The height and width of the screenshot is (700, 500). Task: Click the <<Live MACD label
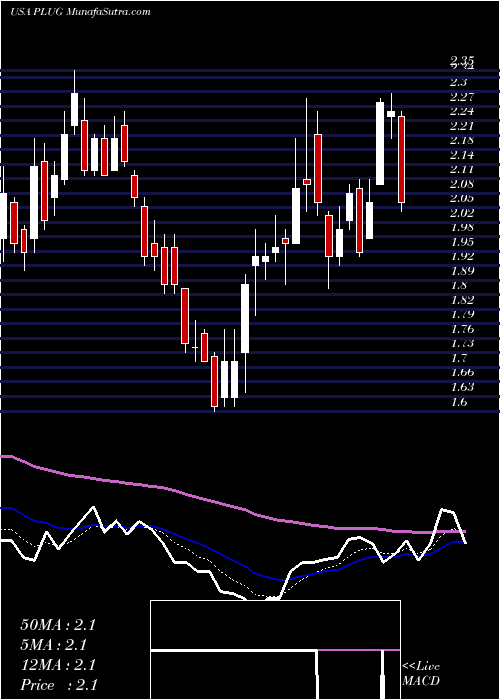click(x=421, y=674)
